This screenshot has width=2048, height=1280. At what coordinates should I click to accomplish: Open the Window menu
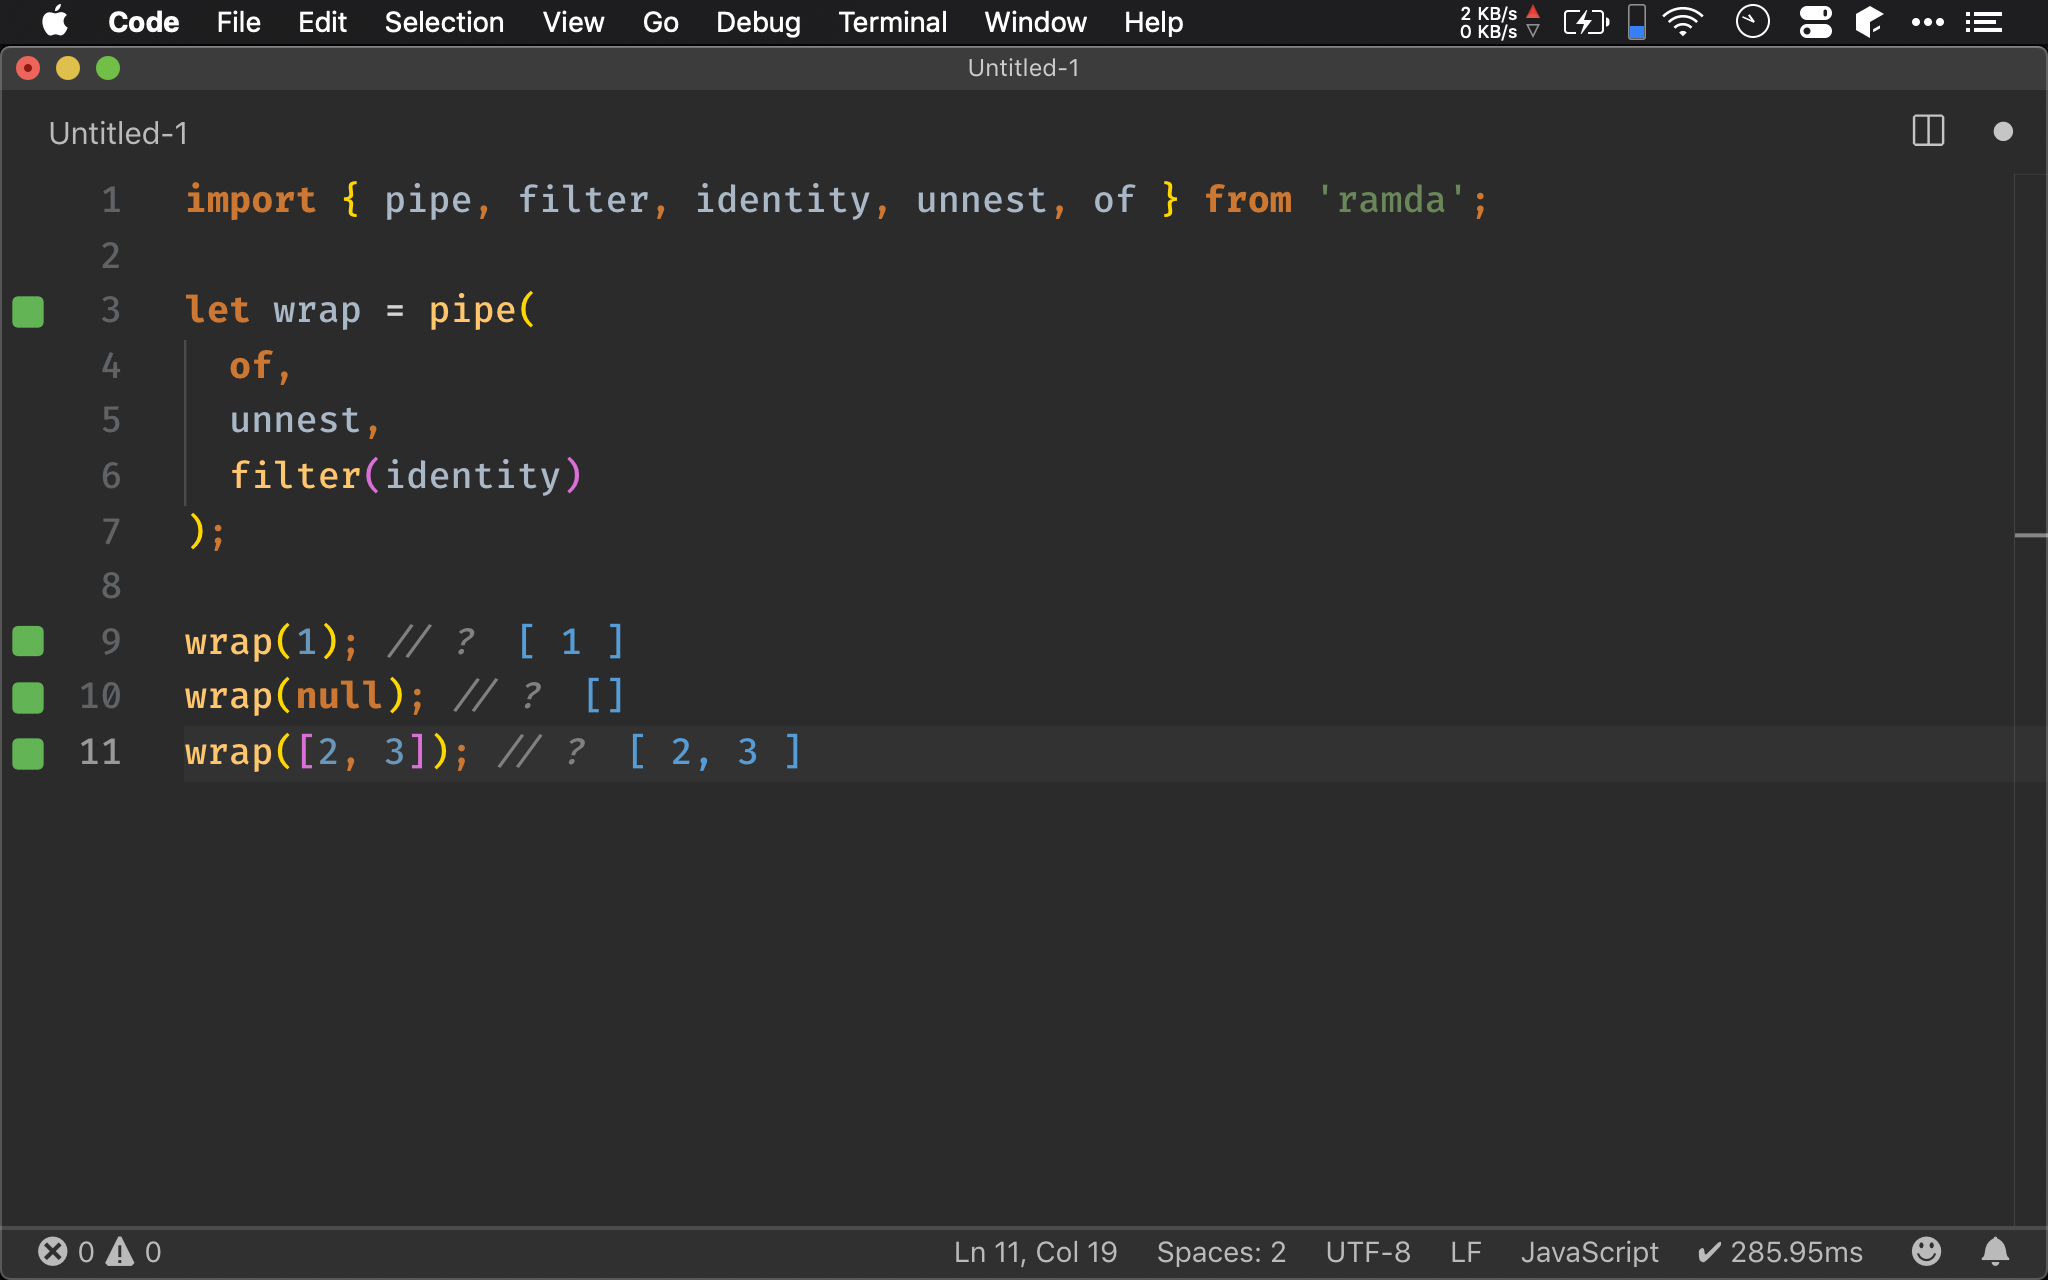1035,22
